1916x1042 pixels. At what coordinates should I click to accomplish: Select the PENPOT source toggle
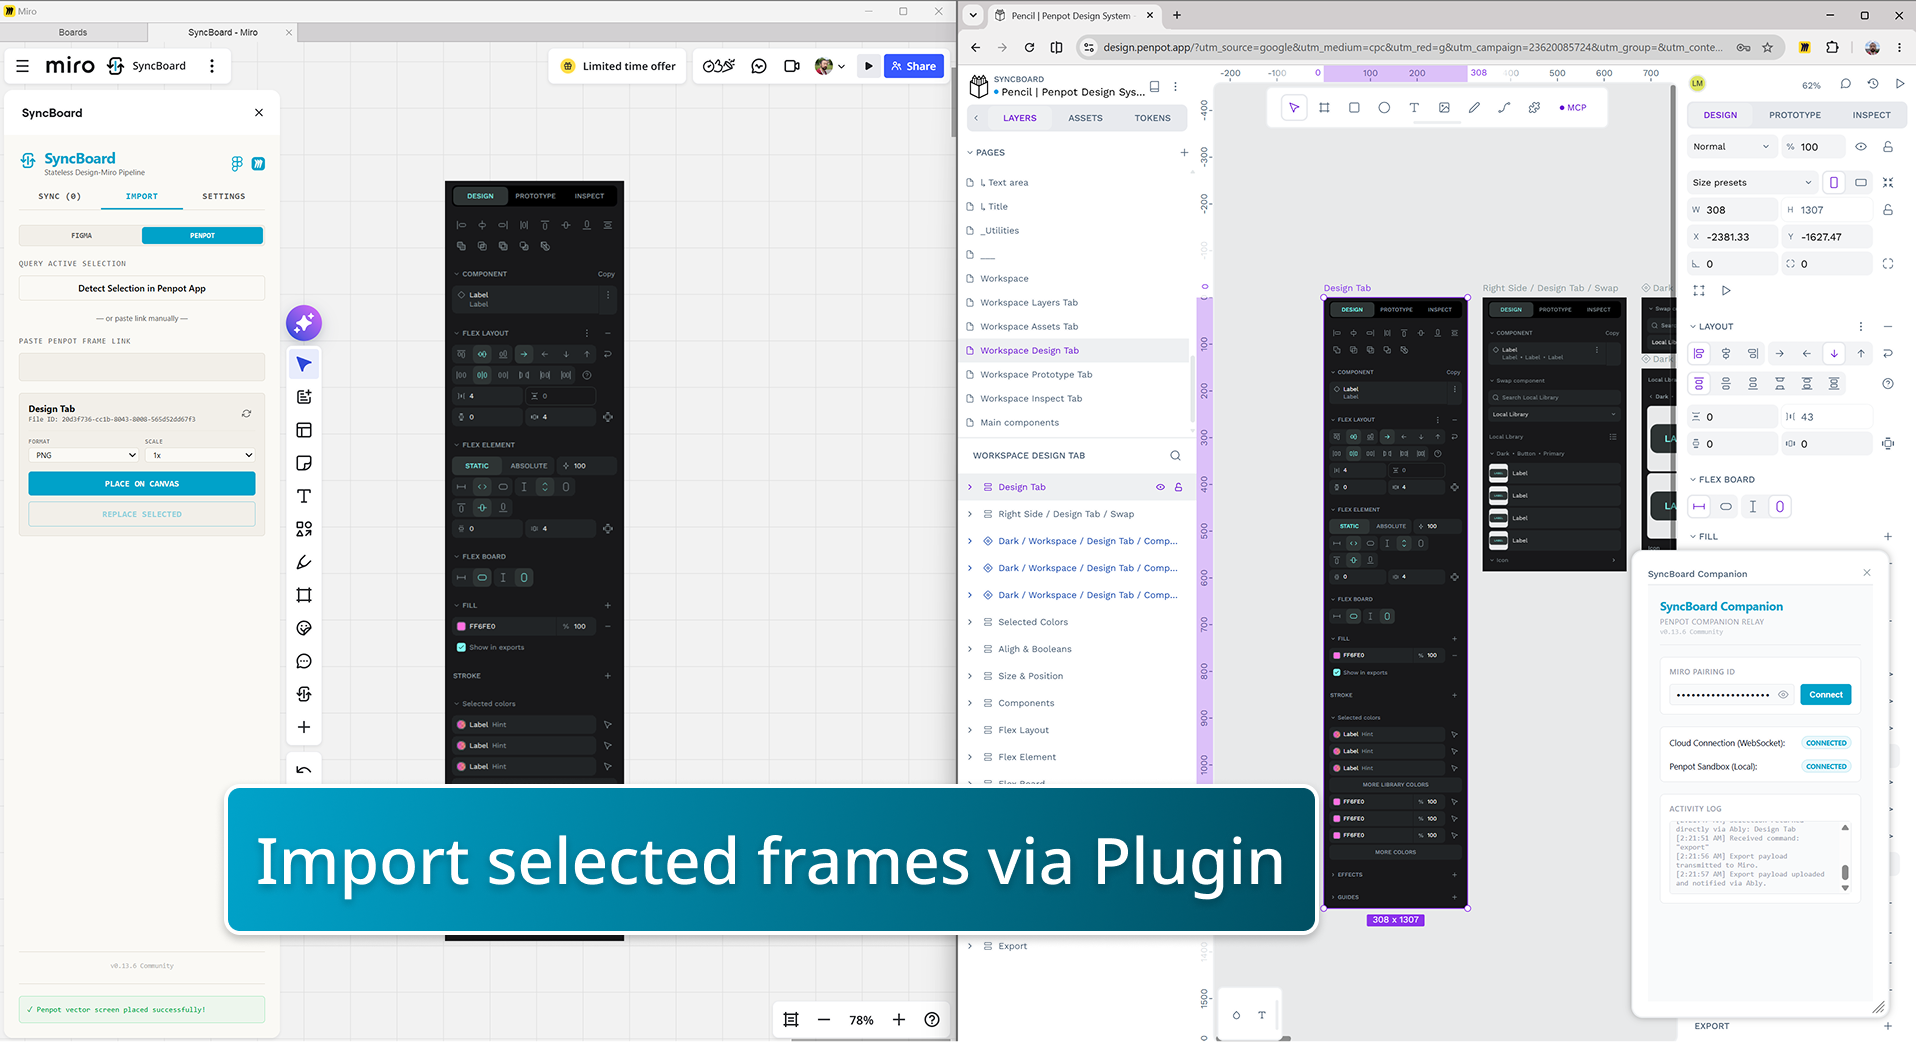point(202,236)
